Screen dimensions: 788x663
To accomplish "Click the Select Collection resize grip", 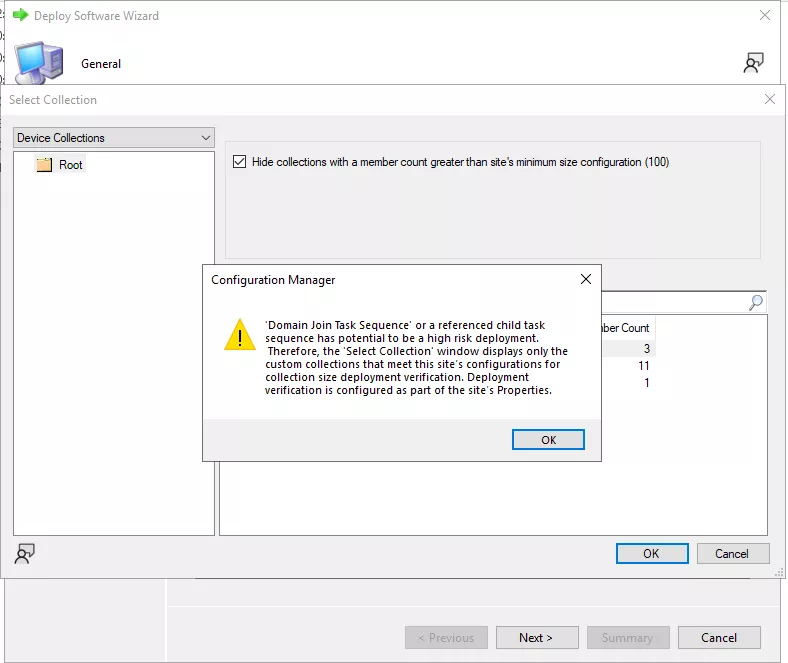I will point(779,573).
